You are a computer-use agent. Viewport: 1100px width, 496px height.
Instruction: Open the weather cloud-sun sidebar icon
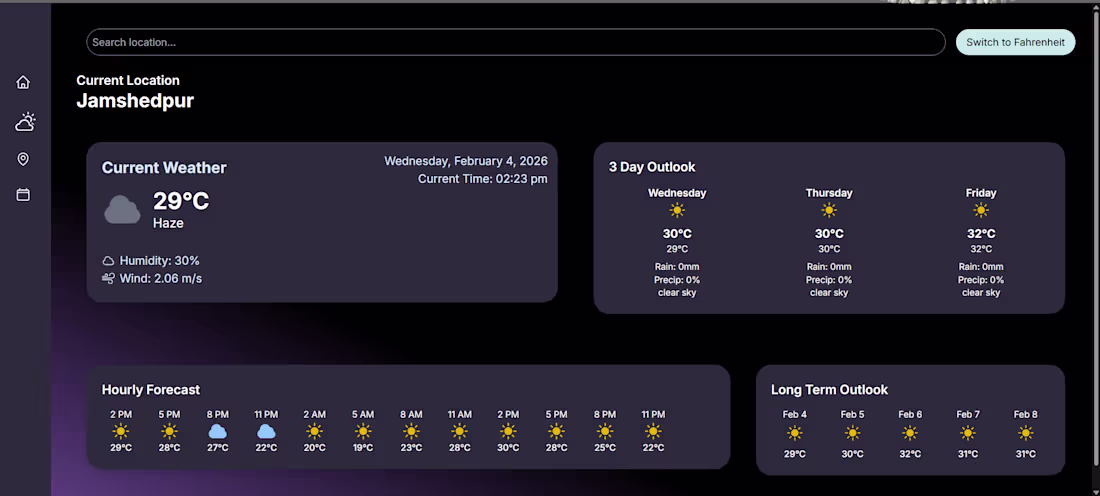coord(25,121)
